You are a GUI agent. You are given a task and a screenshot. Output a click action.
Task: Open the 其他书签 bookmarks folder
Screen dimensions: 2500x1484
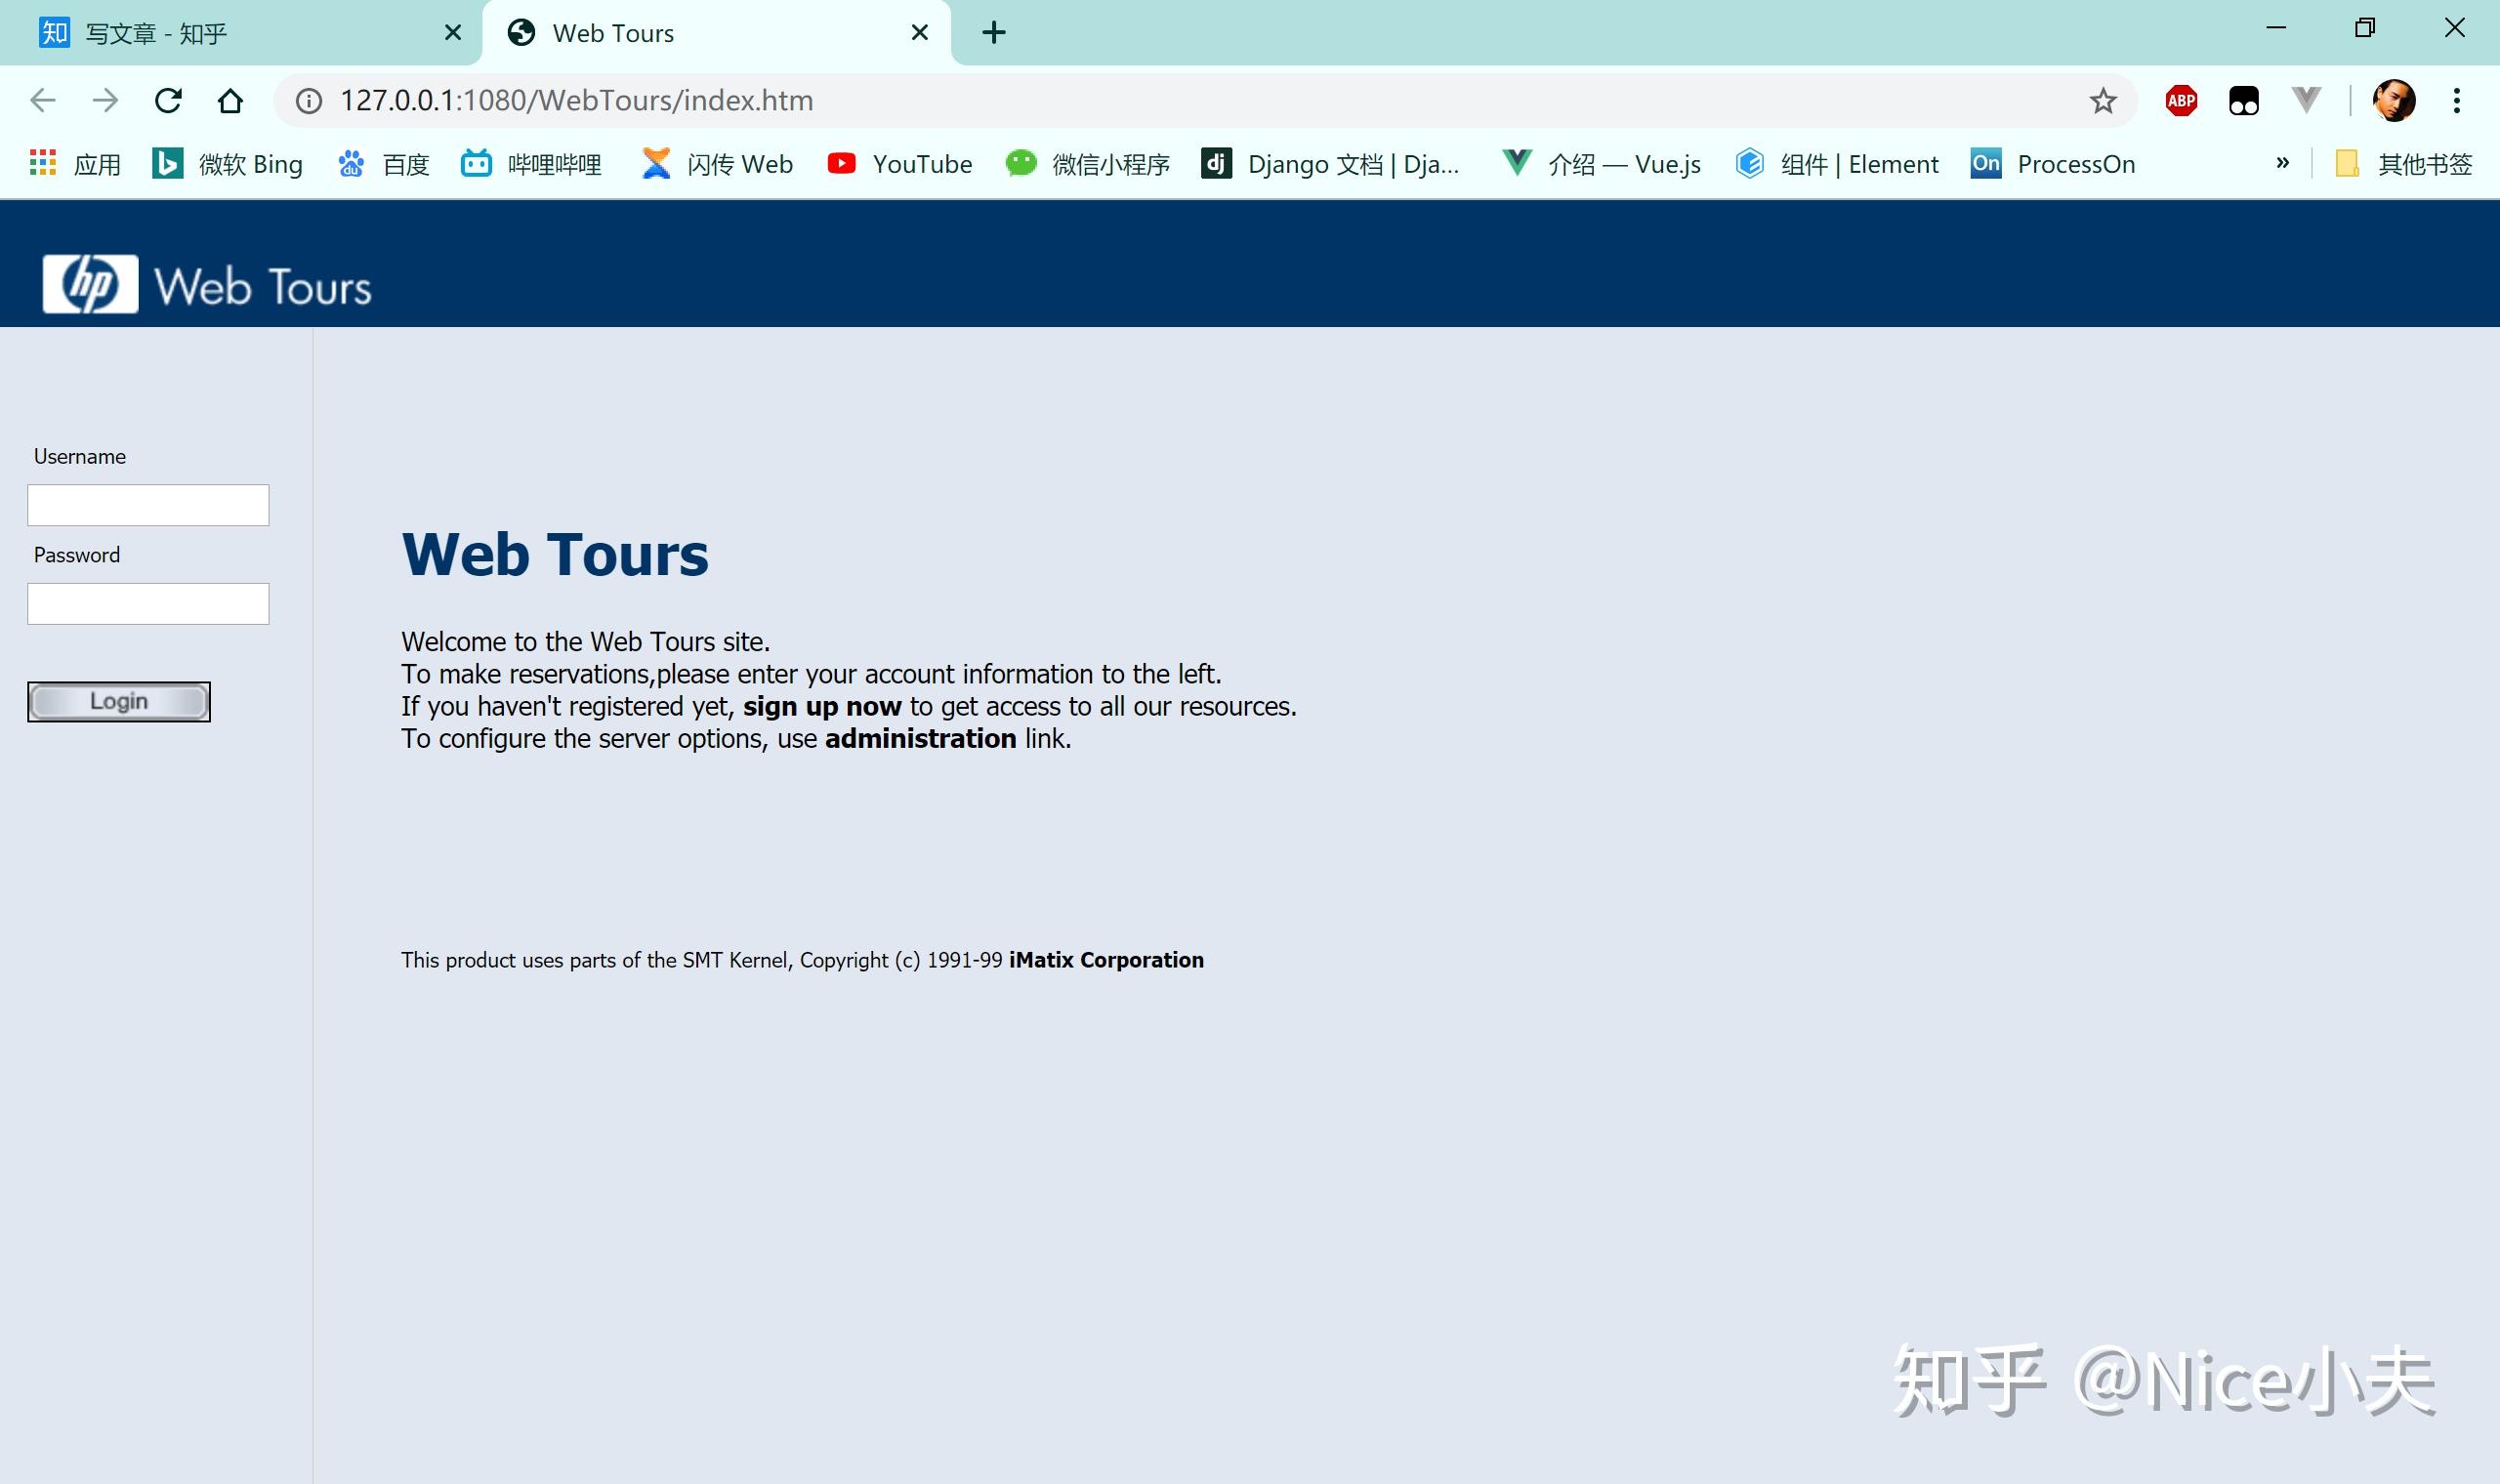point(2403,163)
